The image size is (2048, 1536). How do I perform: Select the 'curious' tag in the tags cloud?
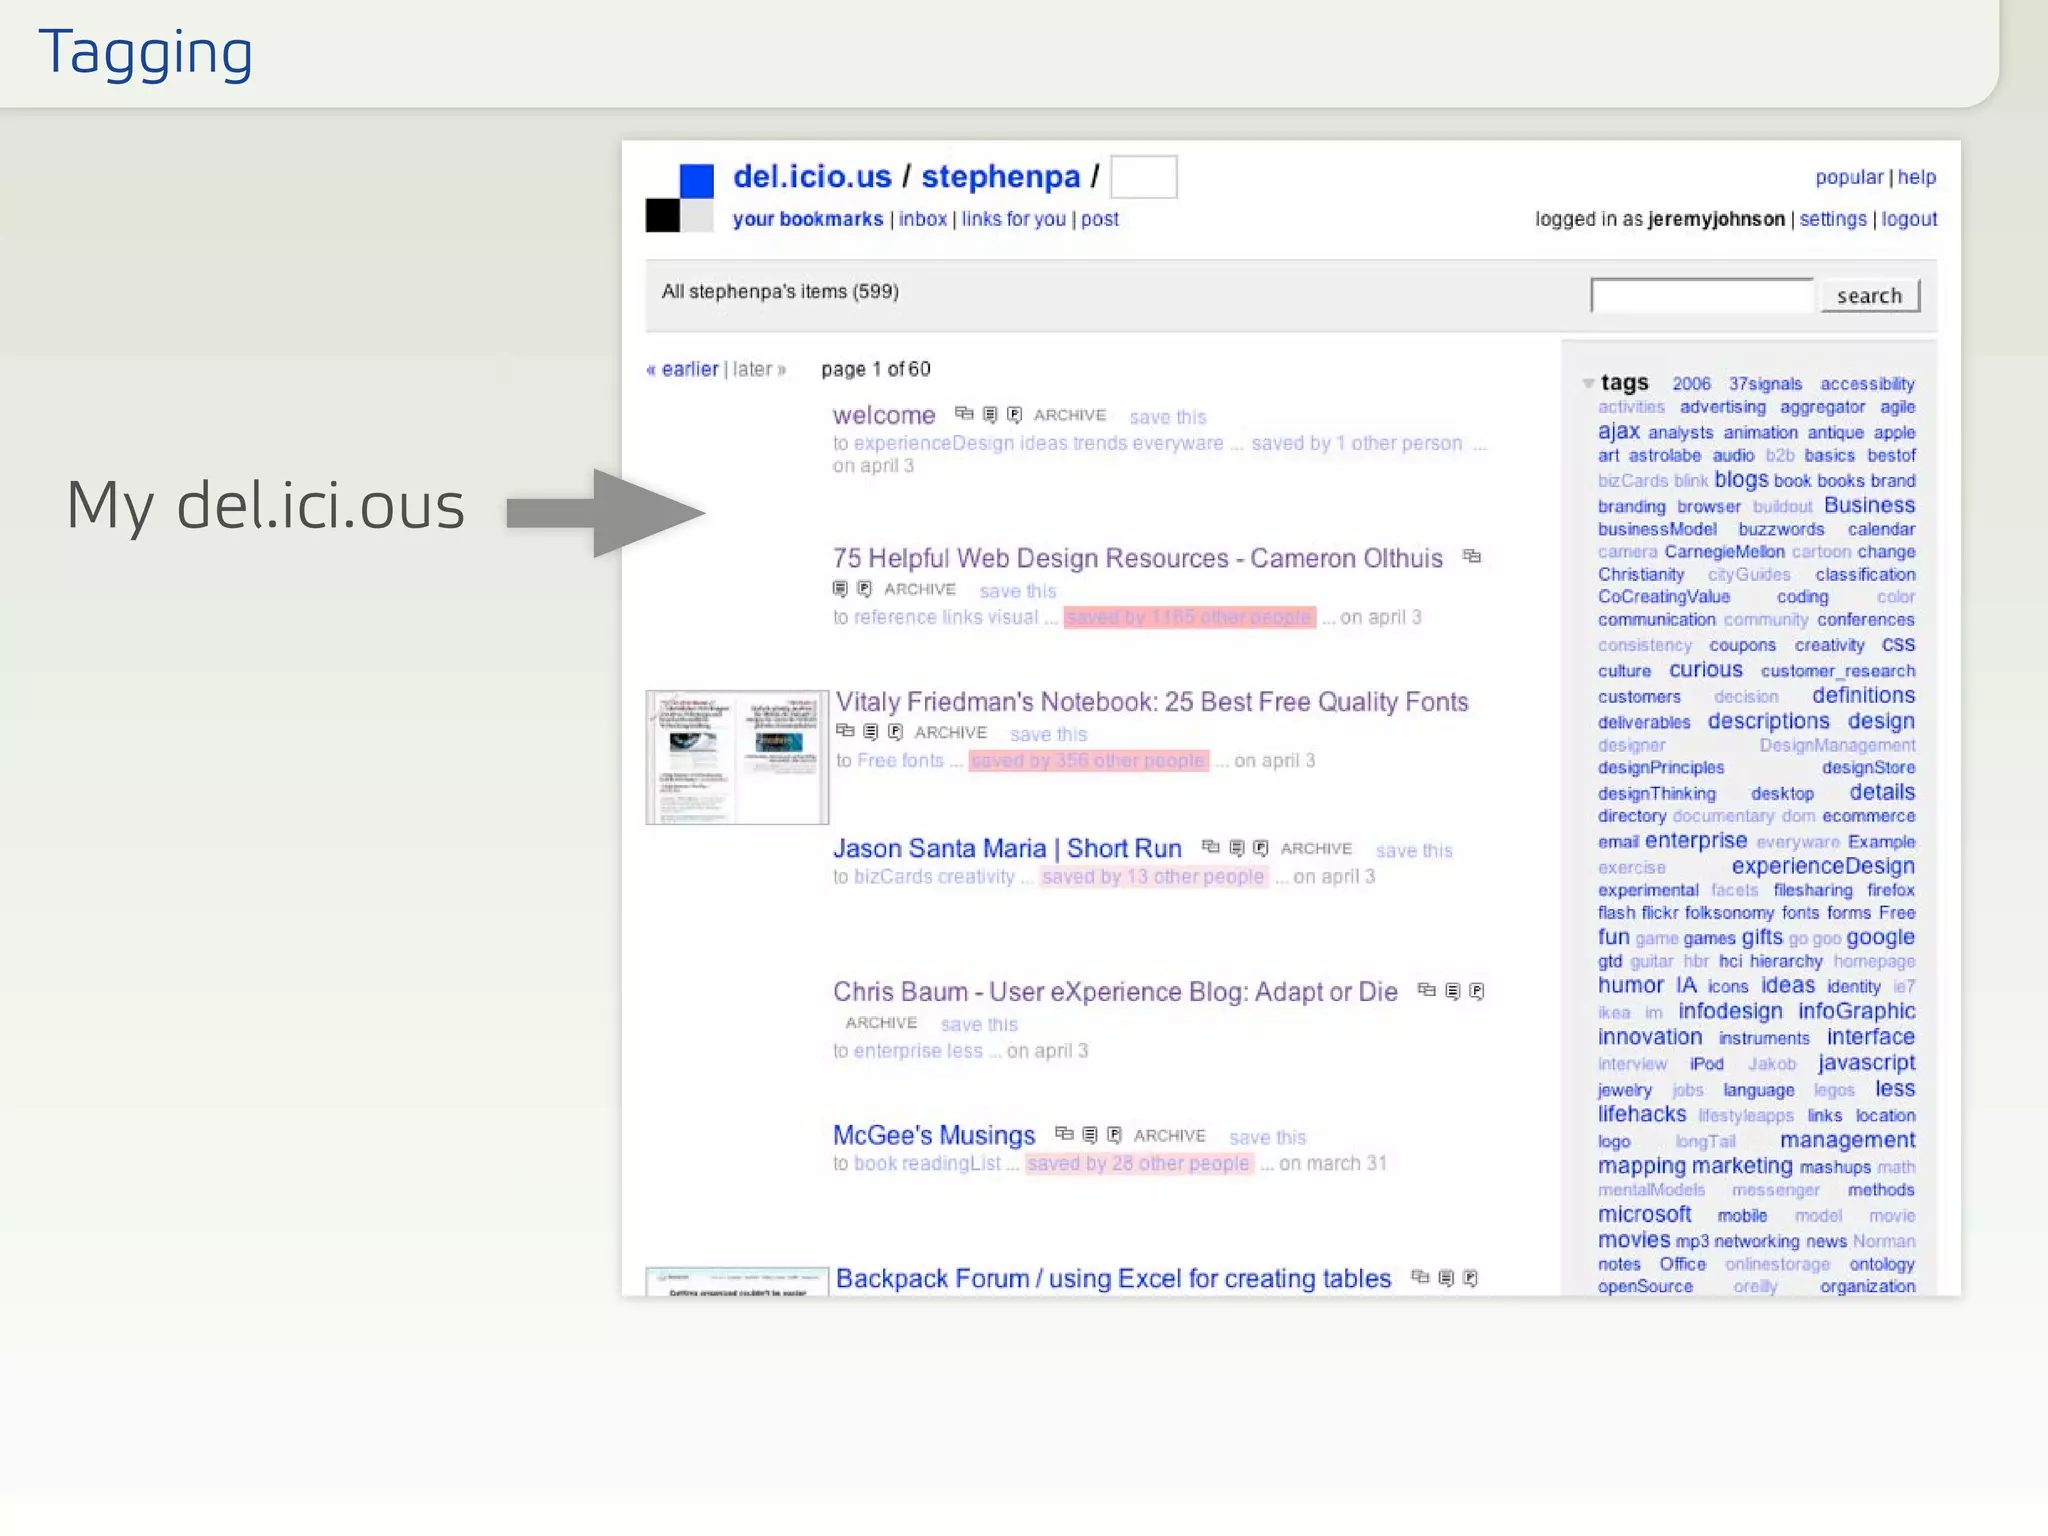(x=1705, y=670)
